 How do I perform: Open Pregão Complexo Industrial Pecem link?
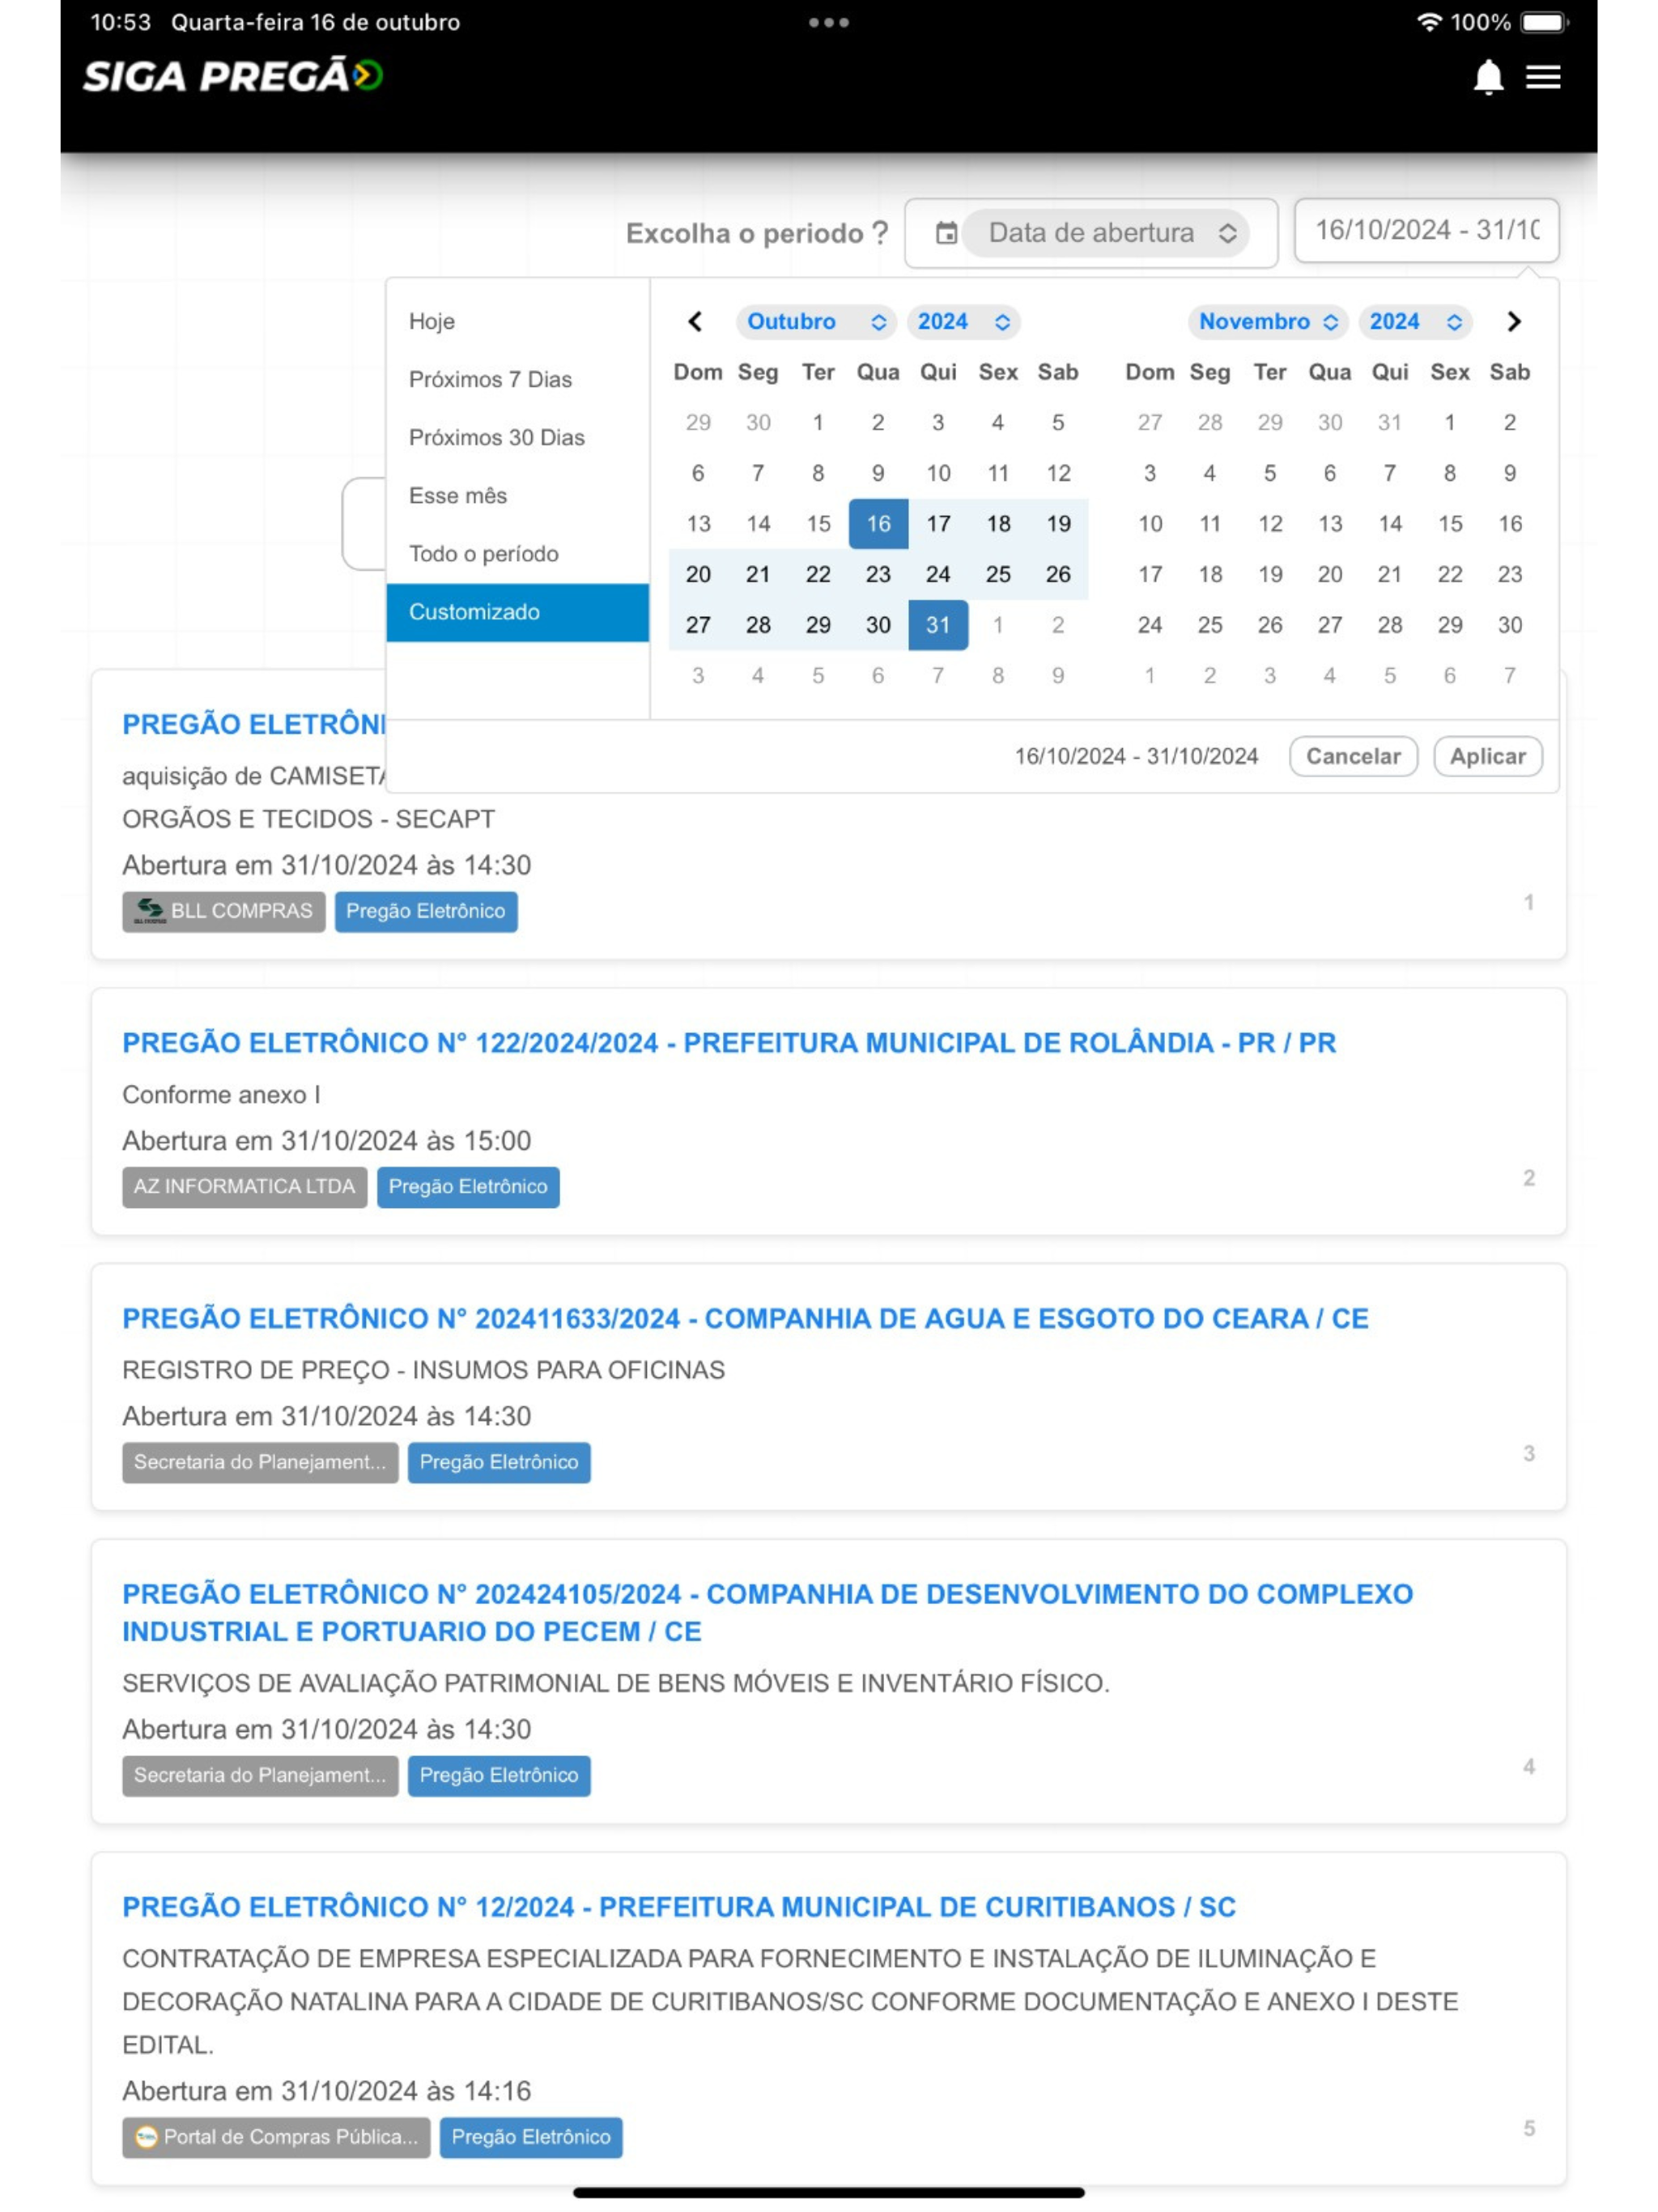767,1613
